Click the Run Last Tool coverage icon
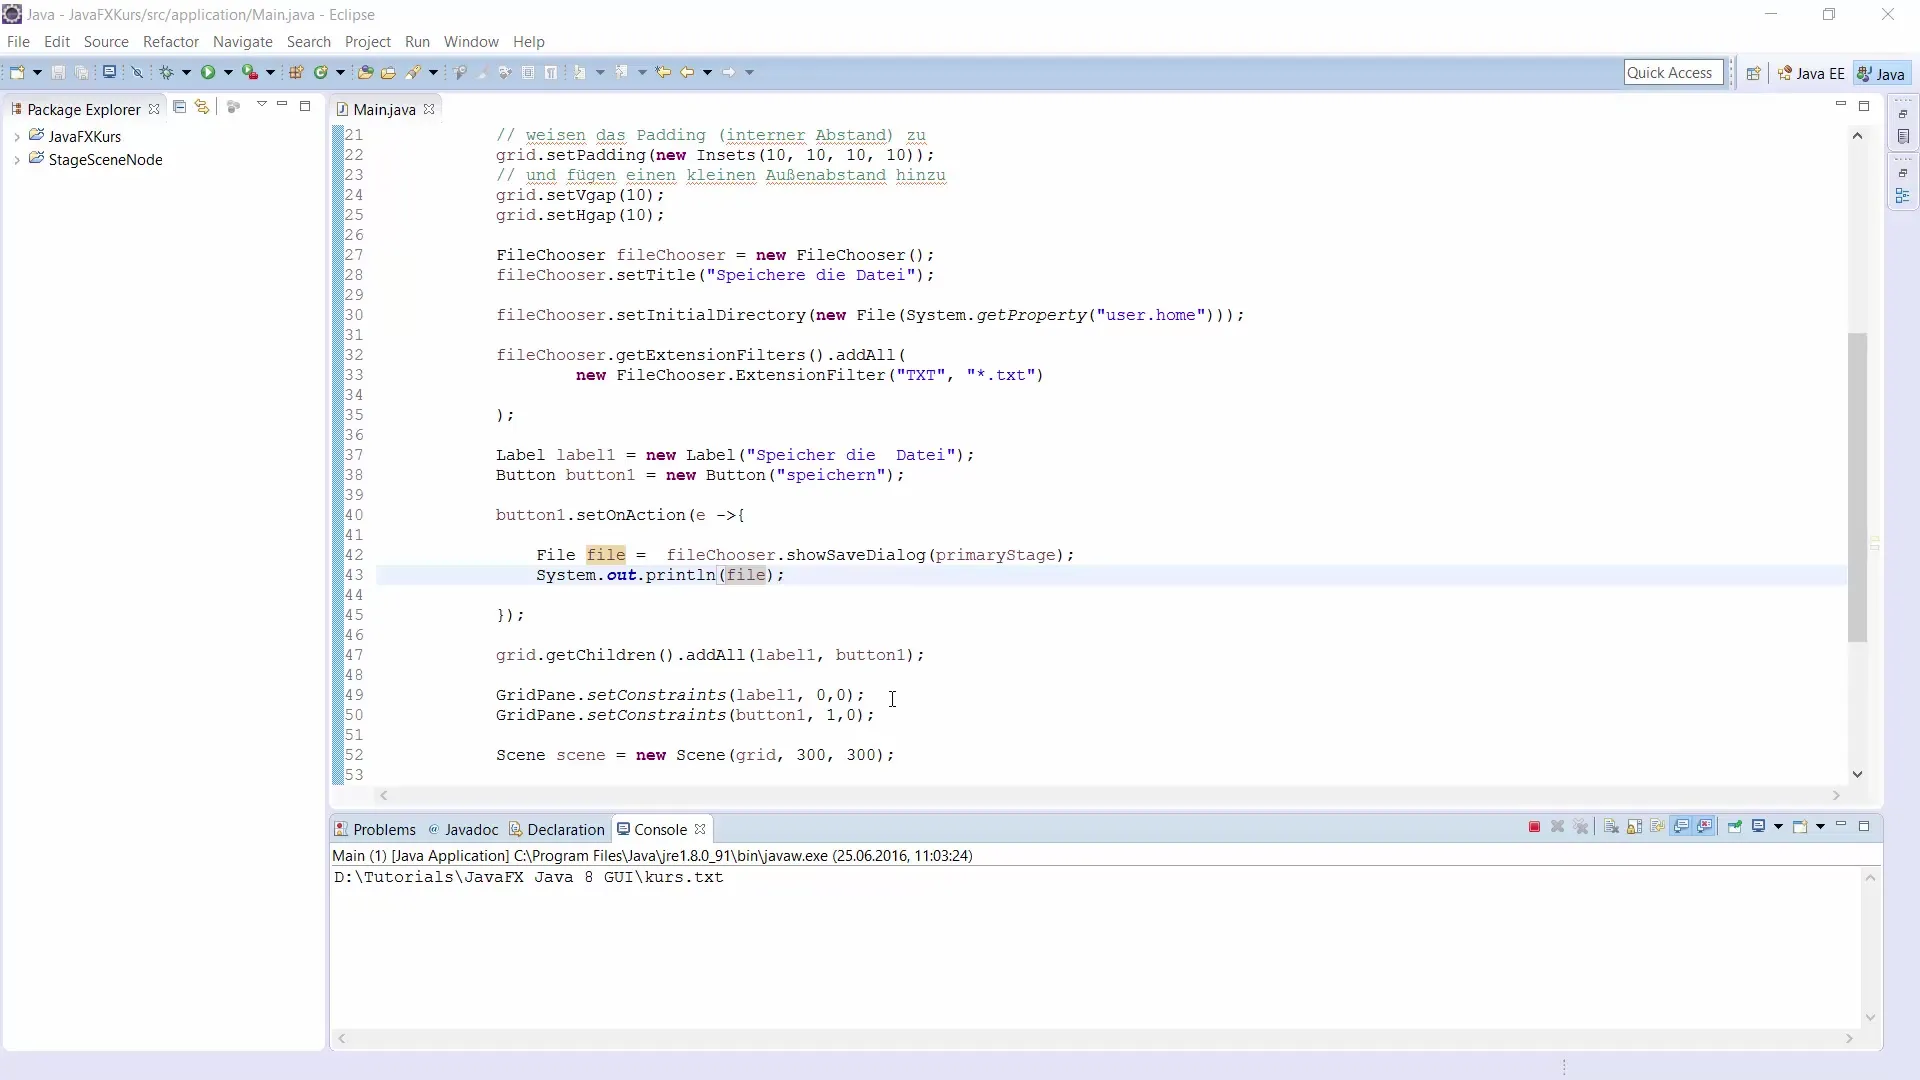Screen dimensions: 1920x1080 250,72
